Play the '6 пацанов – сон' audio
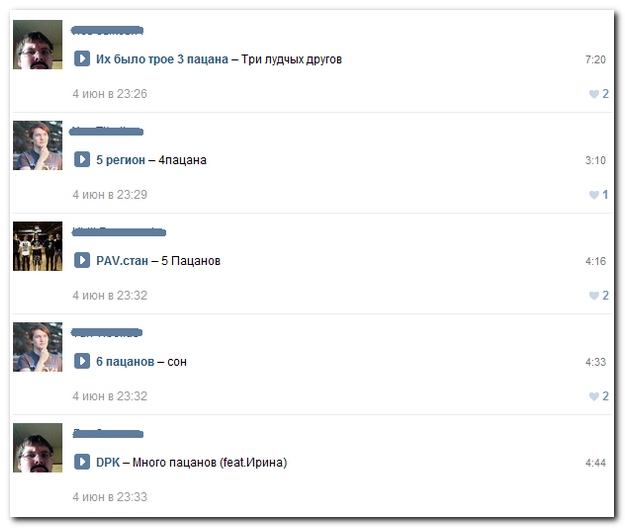The image size is (625, 528). pos(82,361)
